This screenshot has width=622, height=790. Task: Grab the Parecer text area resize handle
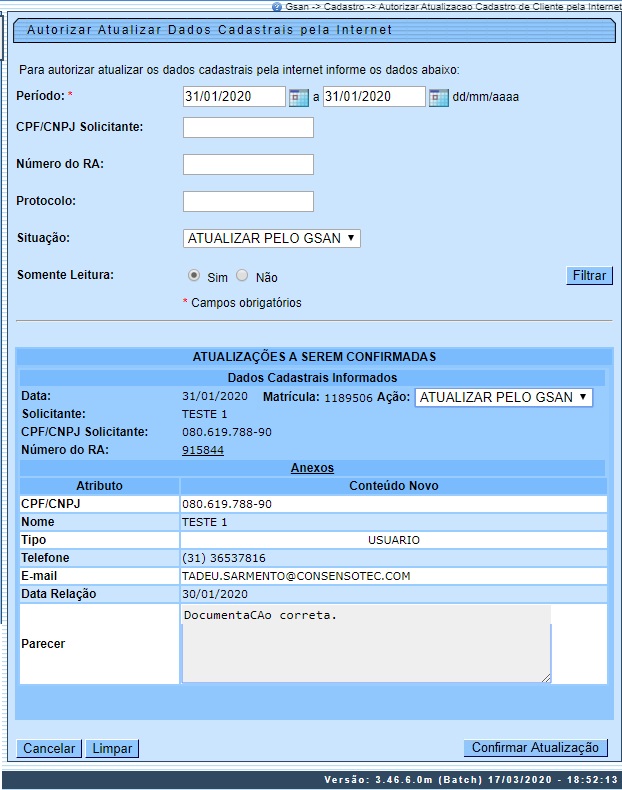[546, 678]
